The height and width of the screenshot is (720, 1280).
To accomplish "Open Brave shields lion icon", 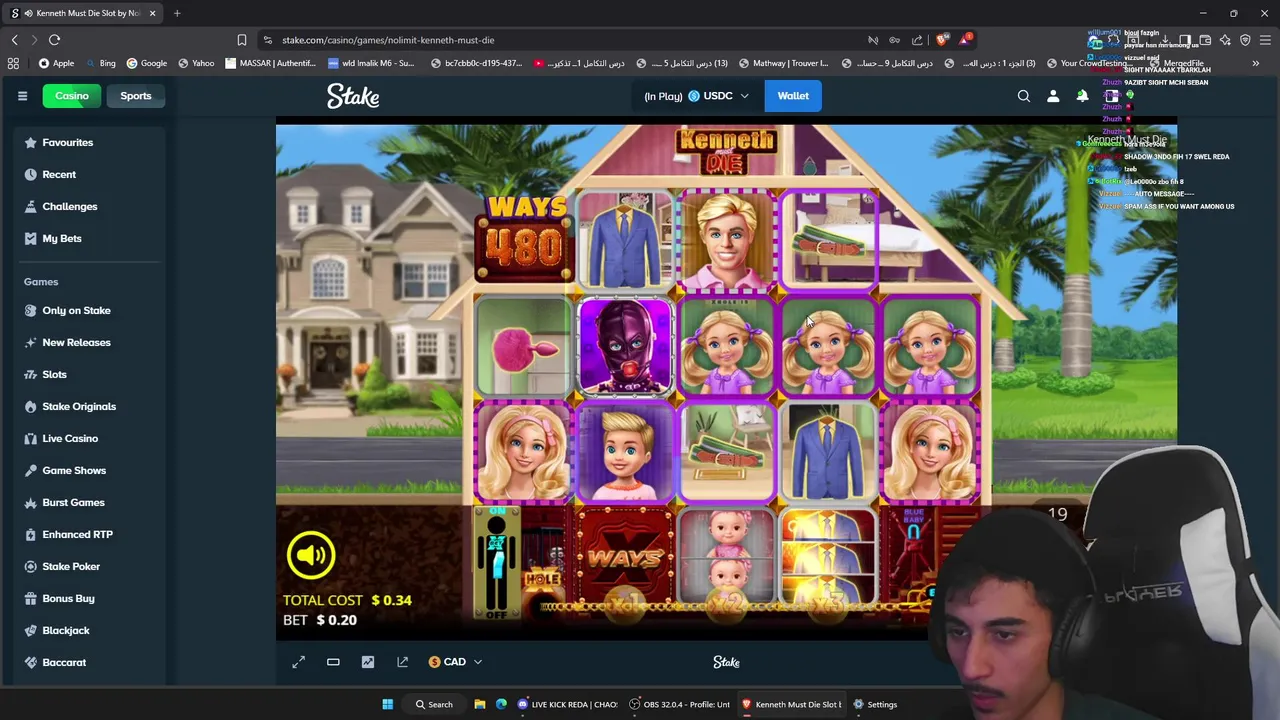I will coord(941,40).
